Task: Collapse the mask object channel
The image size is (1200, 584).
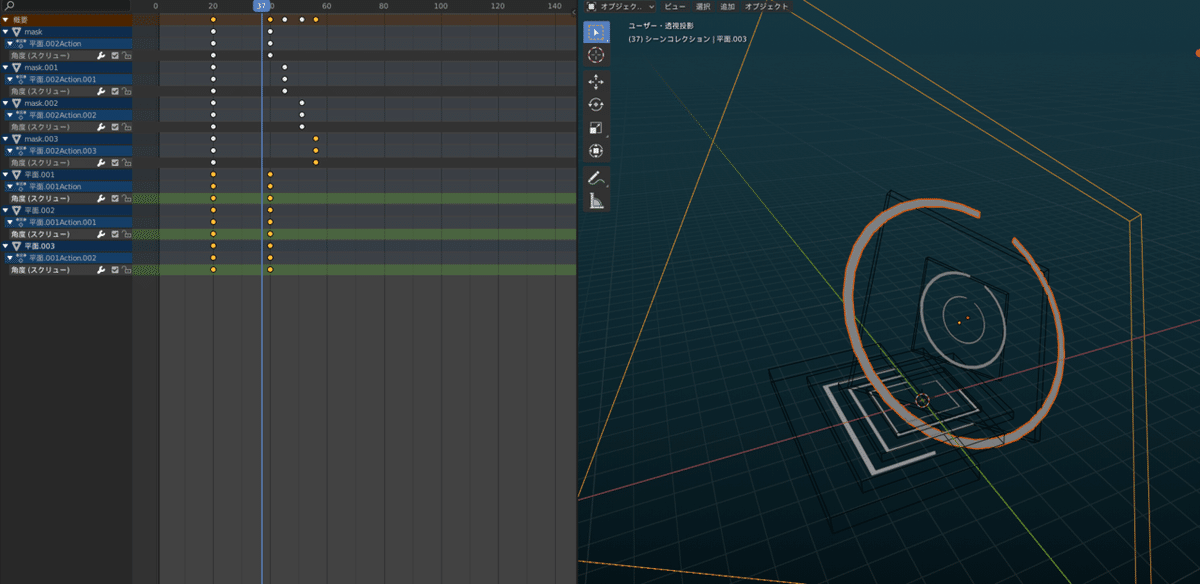Action: [x=6, y=32]
